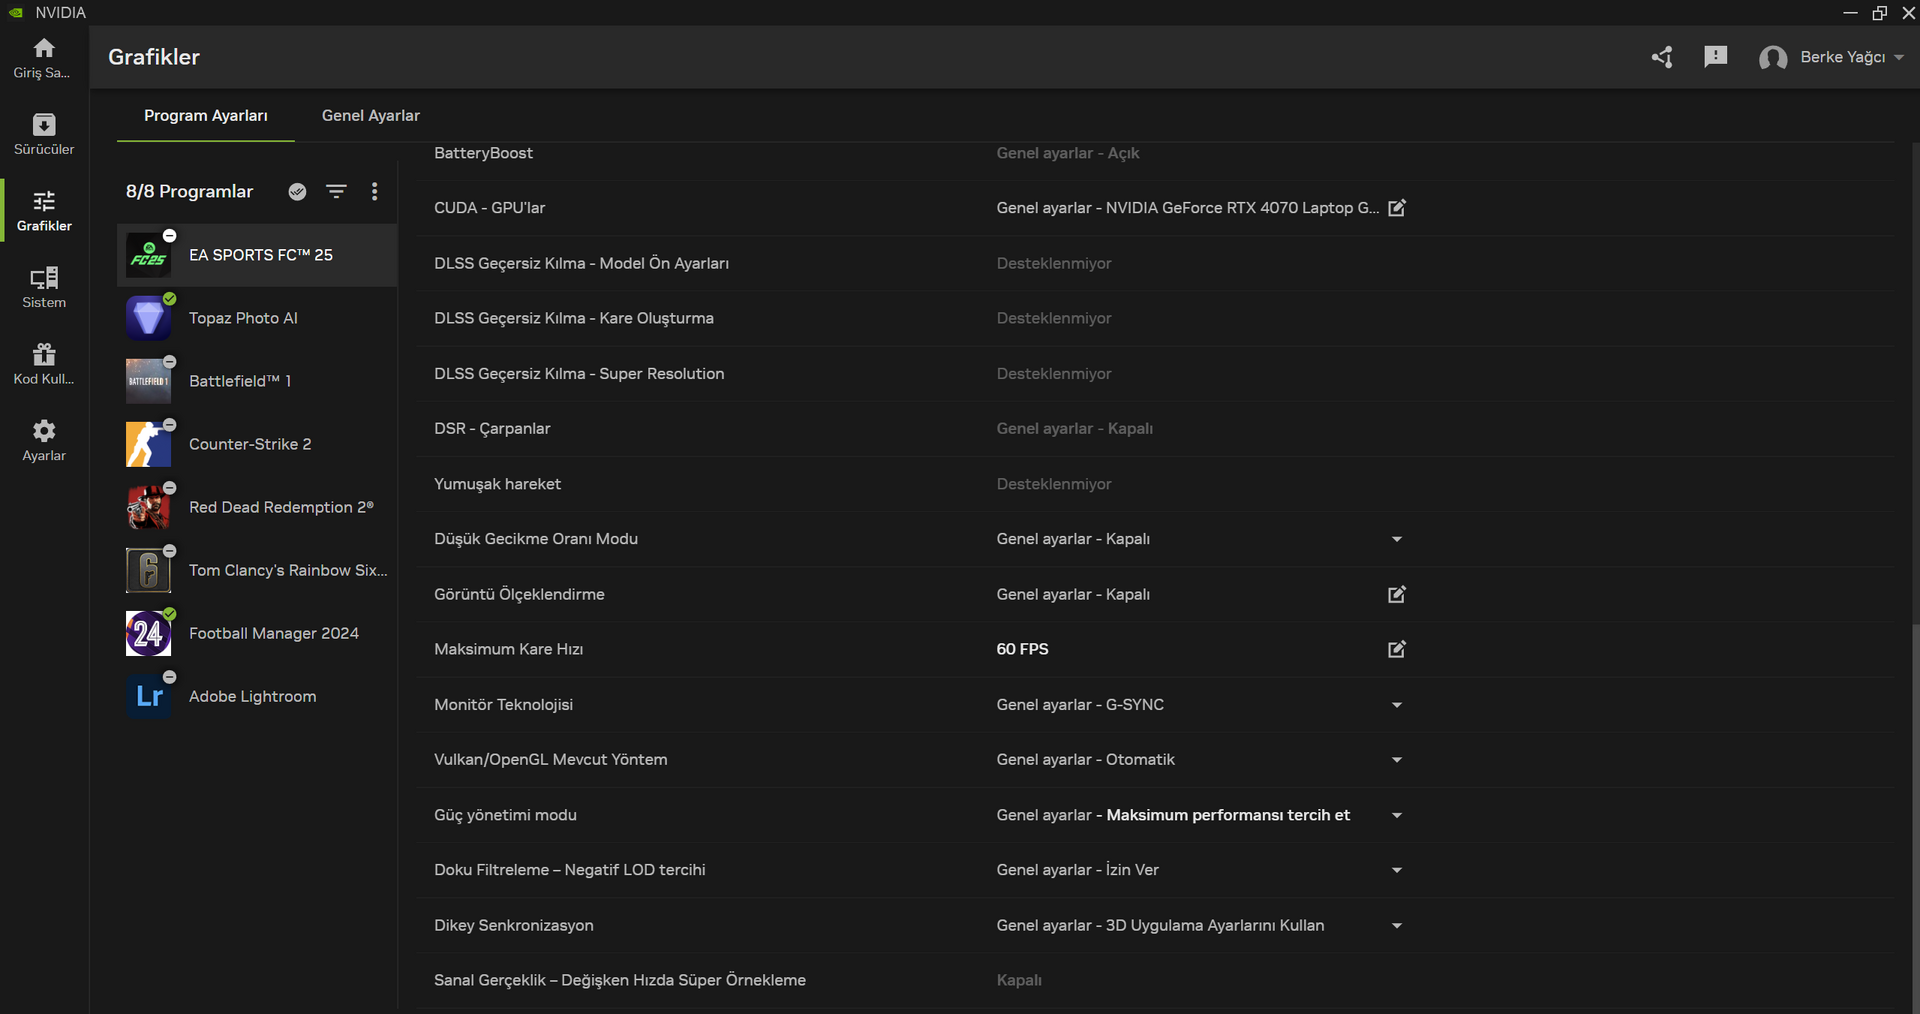Expand the Dikey Senkronizasyon dropdown
The width and height of the screenshot is (1920, 1014).
tap(1397, 926)
